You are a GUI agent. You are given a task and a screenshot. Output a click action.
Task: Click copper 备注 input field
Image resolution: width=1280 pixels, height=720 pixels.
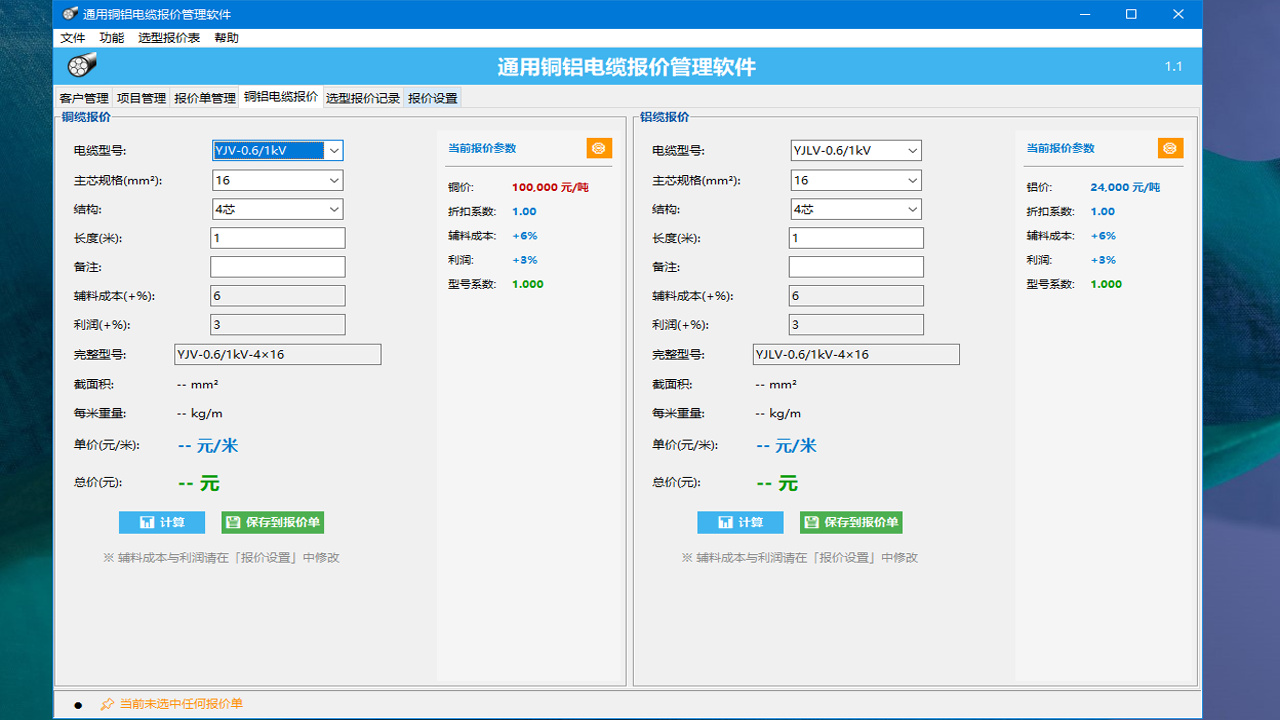(278, 267)
